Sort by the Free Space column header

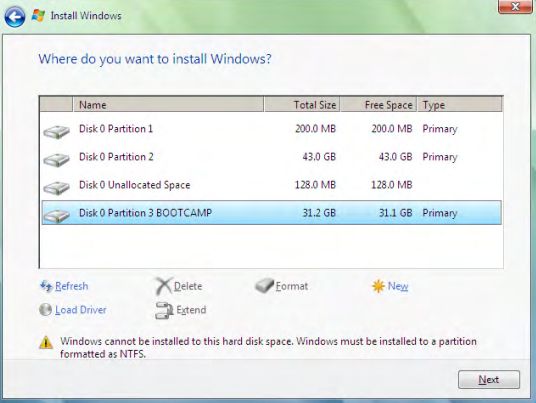pos(378,105)
